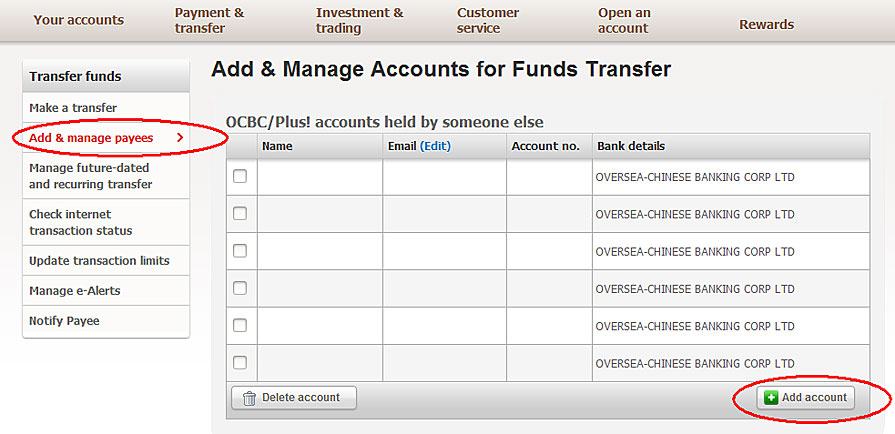Image resolution: width=895 pixels, height=434 pixels.
Task: Go to Customer service menu
Action: [x=488, y=21]
